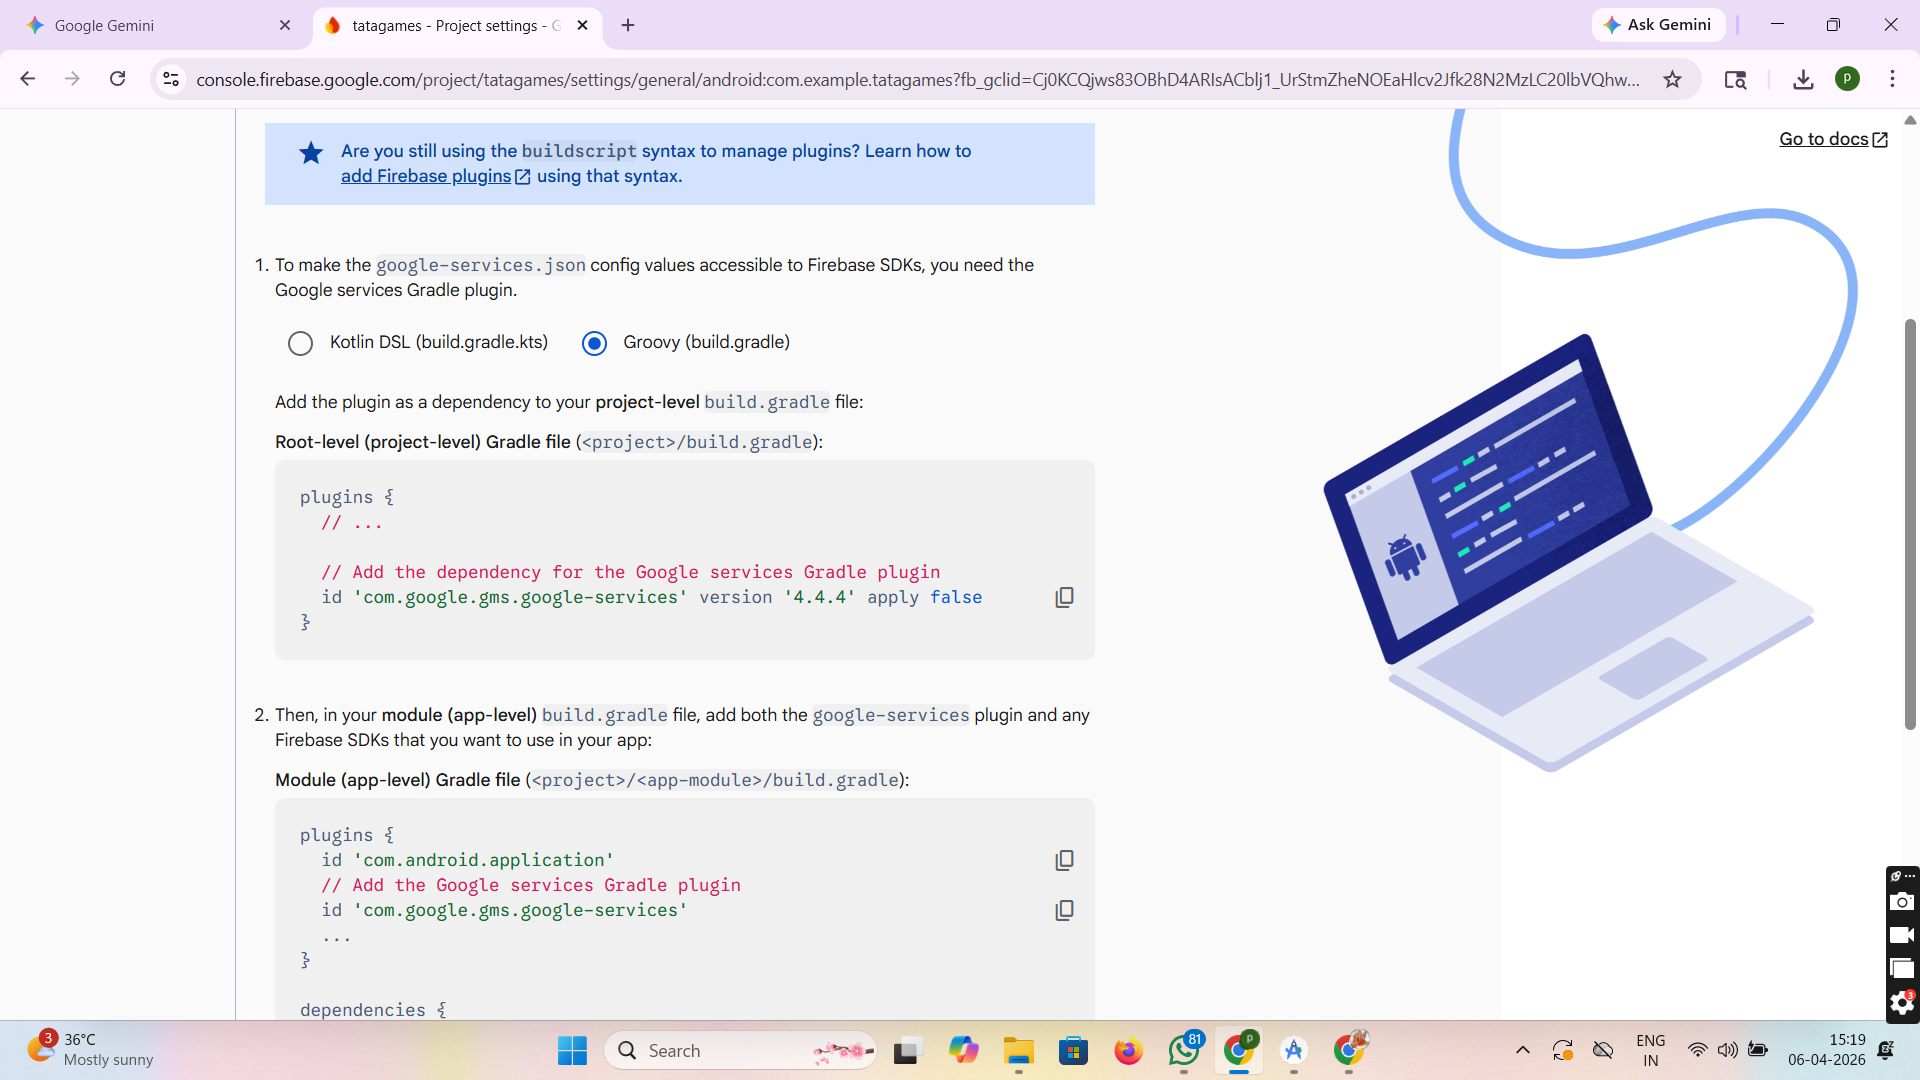View site information icon in address bar
The height and width of the screenshot is (1080, 1920).
[171, 79]
